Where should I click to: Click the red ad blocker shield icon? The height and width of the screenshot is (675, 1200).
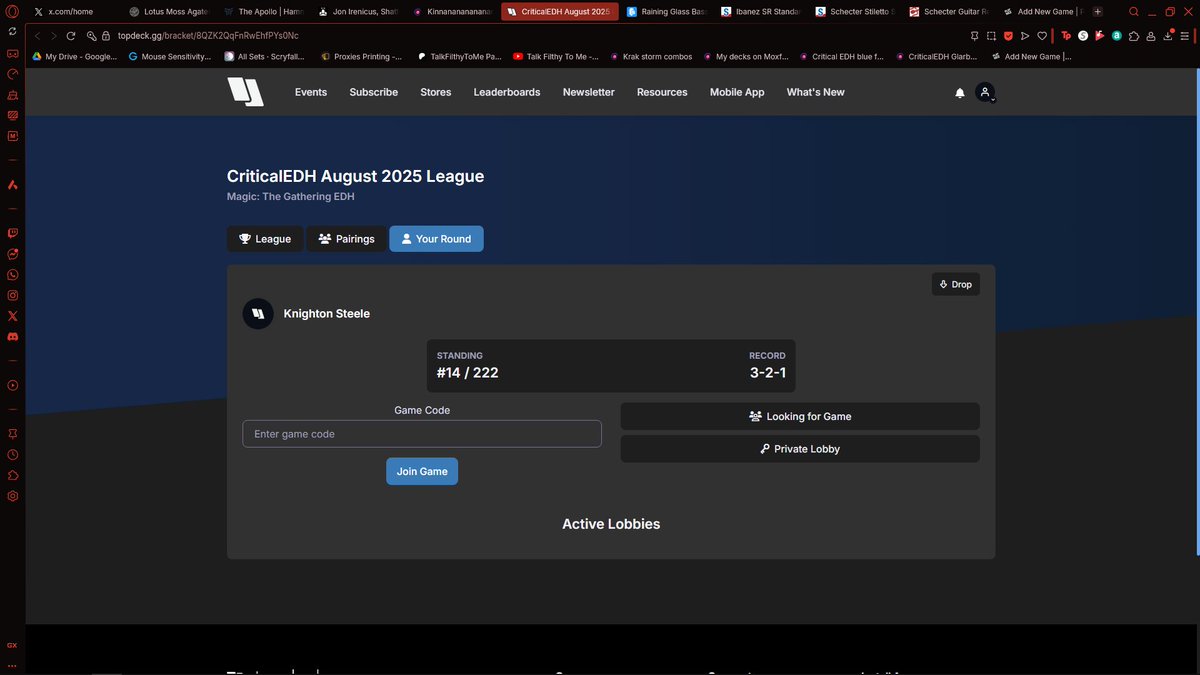[1008, 35]
